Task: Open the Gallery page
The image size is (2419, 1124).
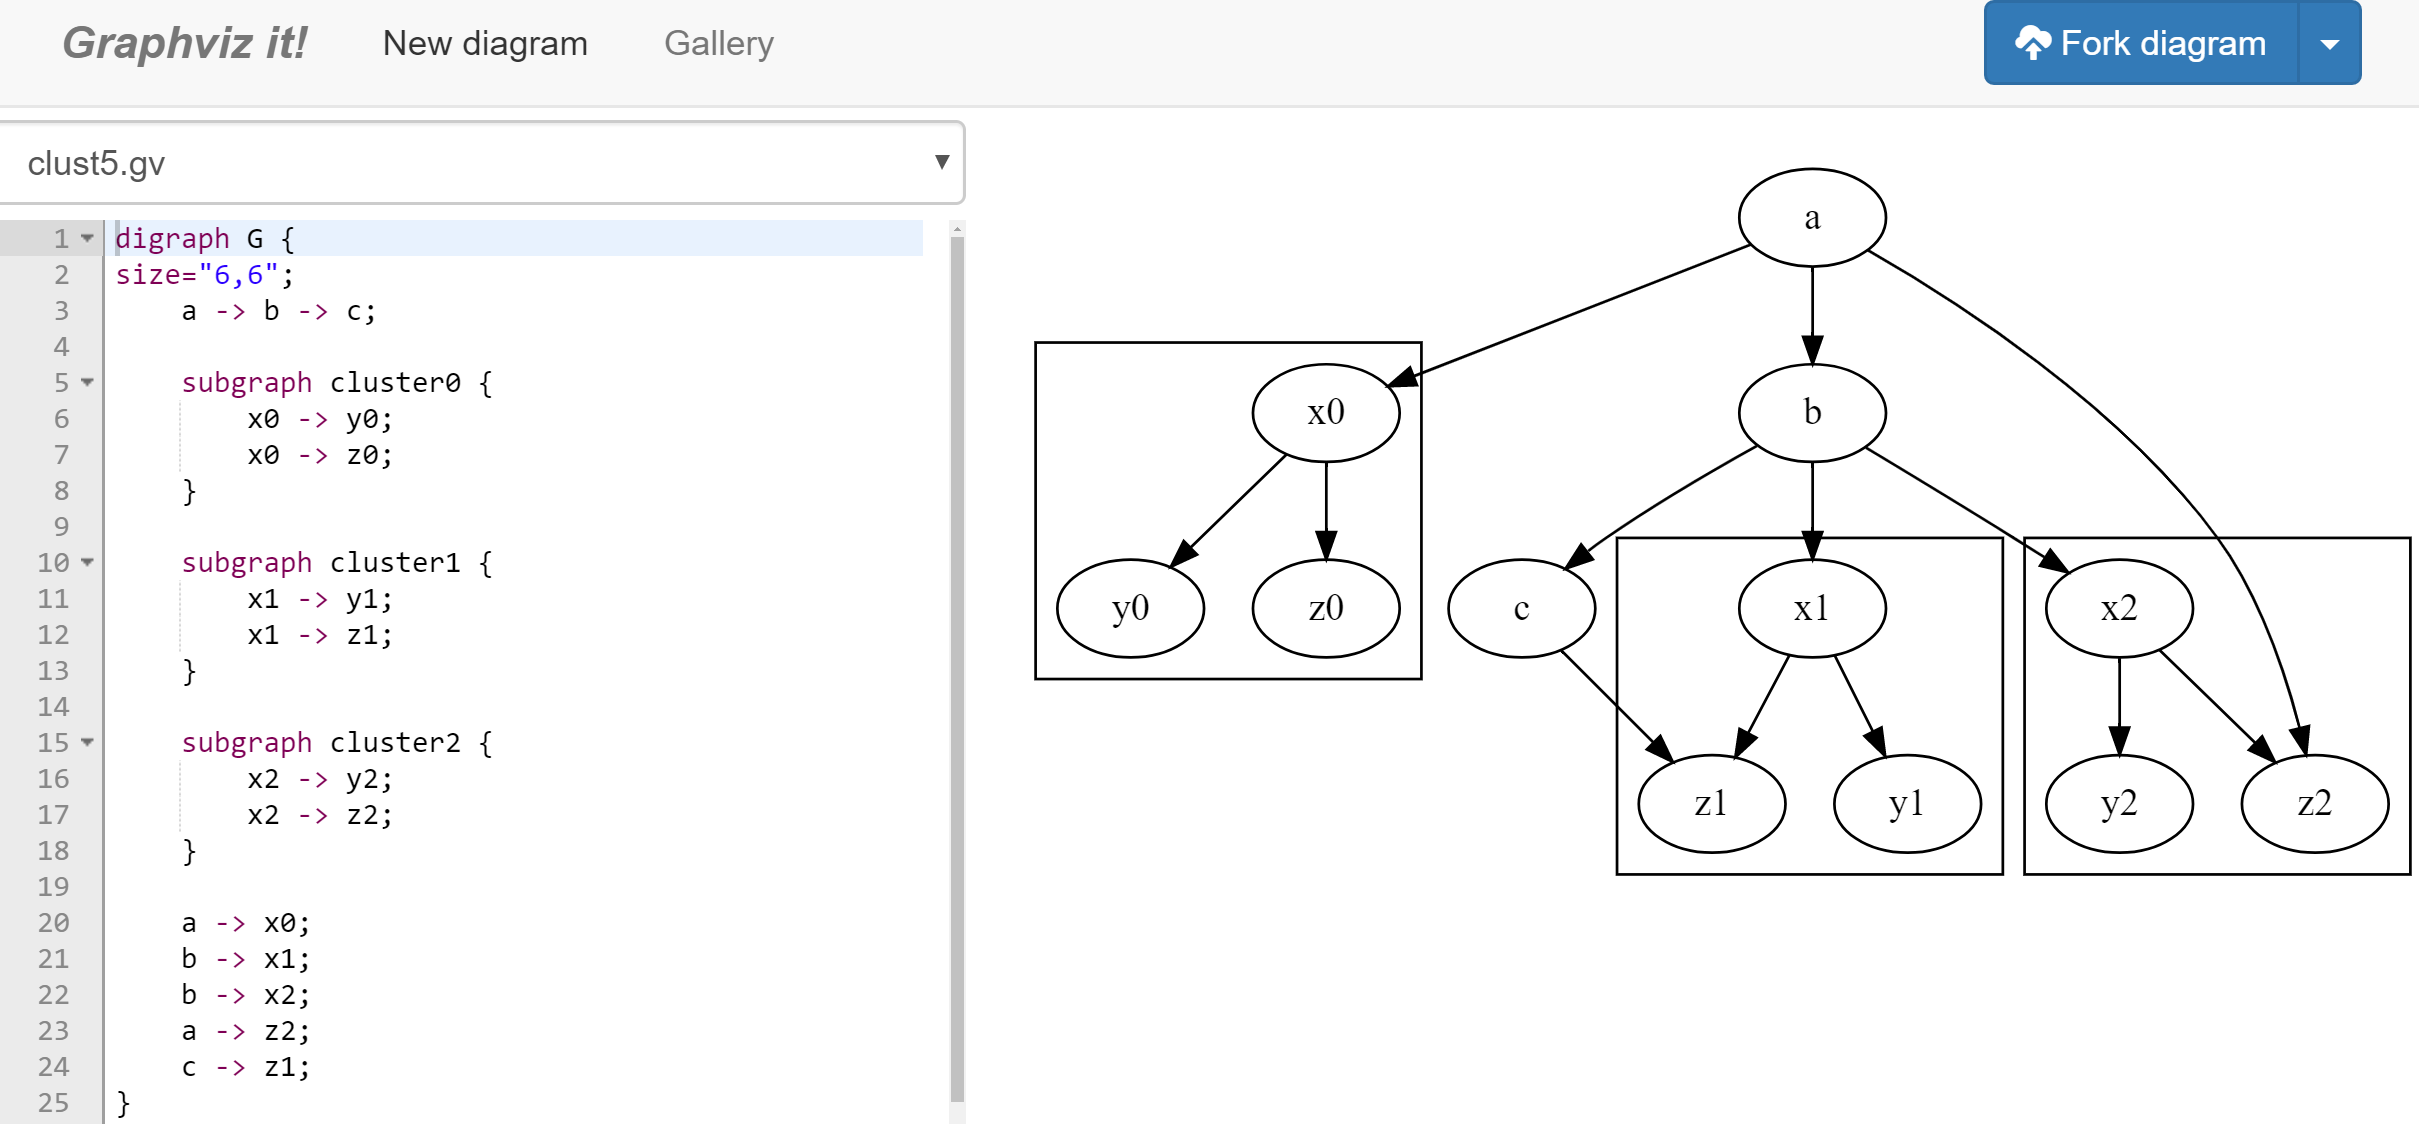Action: pos(719,42)
